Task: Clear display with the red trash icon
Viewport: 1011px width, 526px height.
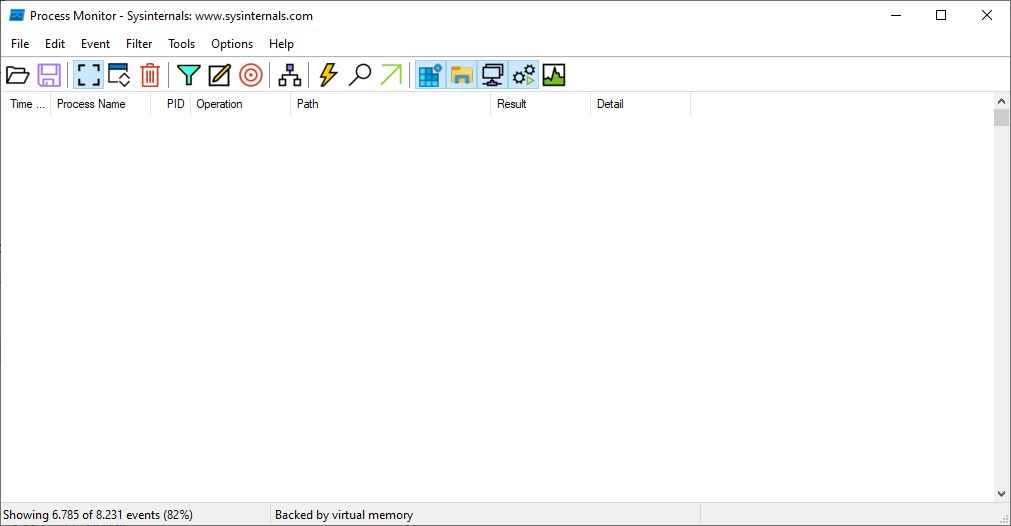Action: (150, 75)
